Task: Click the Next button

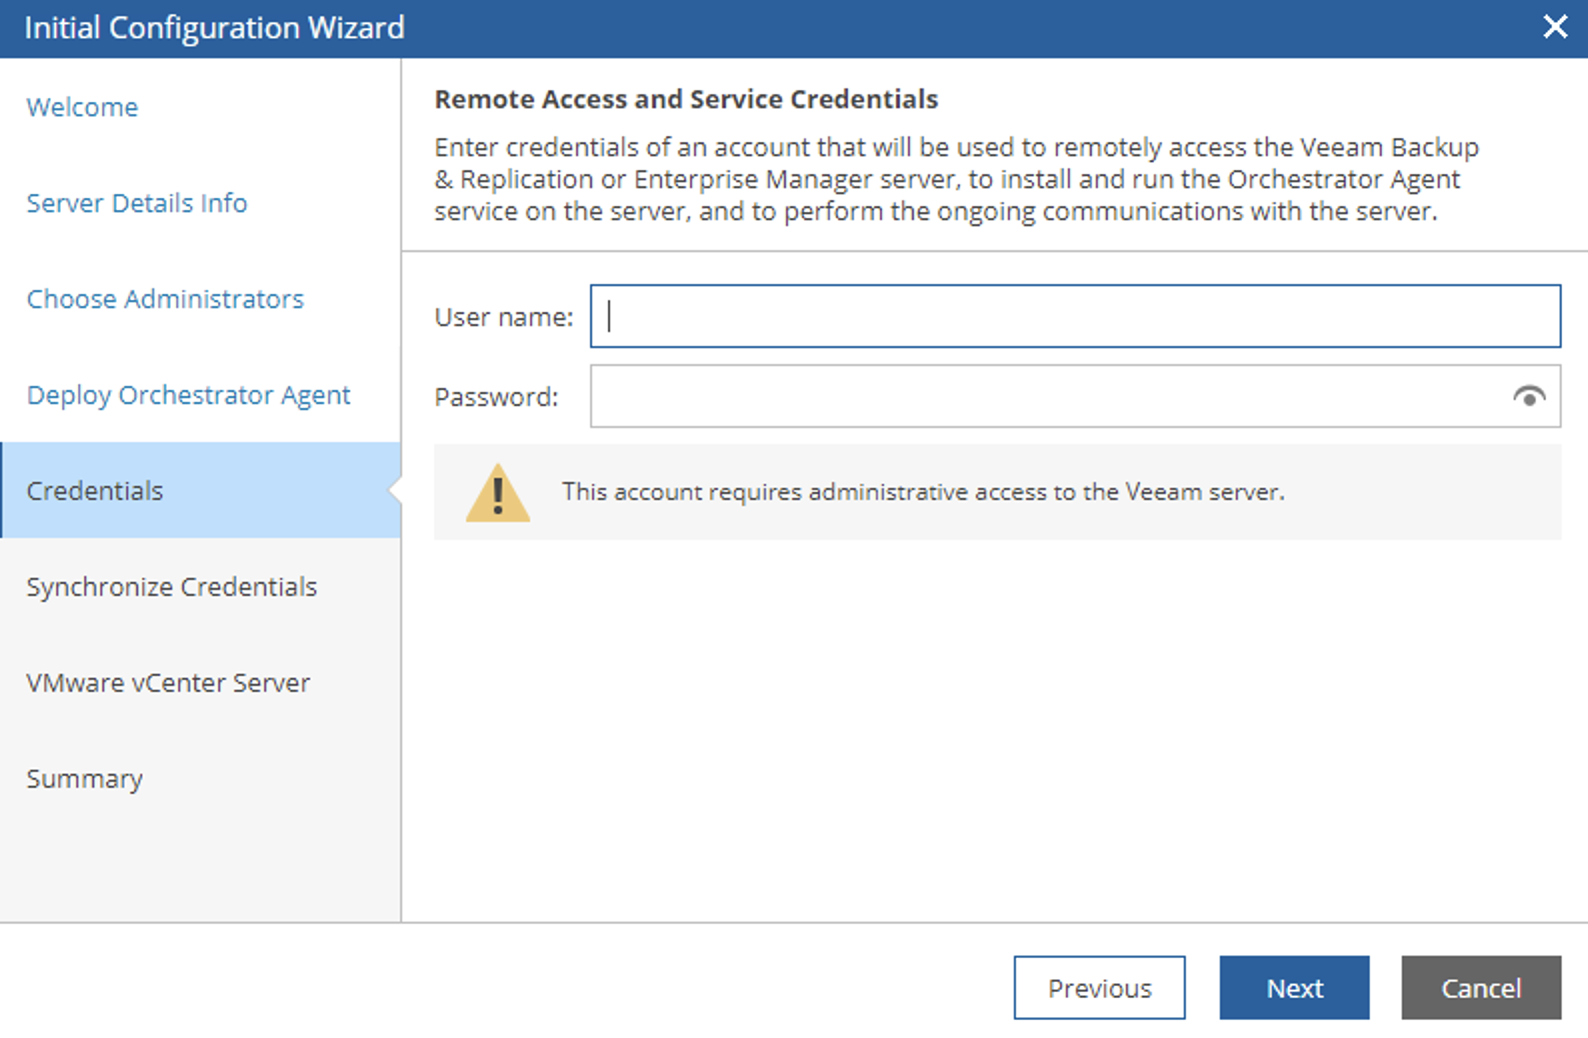Action: click(1294, 988)
